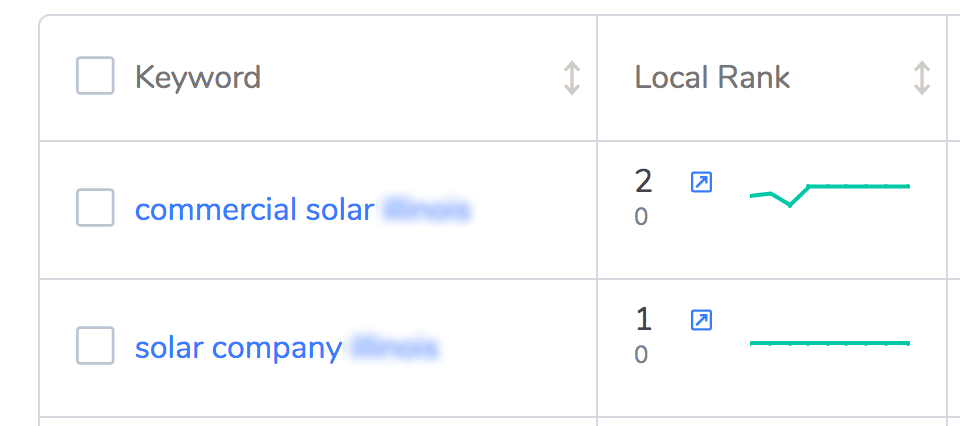Open external link icon next to rank 2

tap(701, 182)
